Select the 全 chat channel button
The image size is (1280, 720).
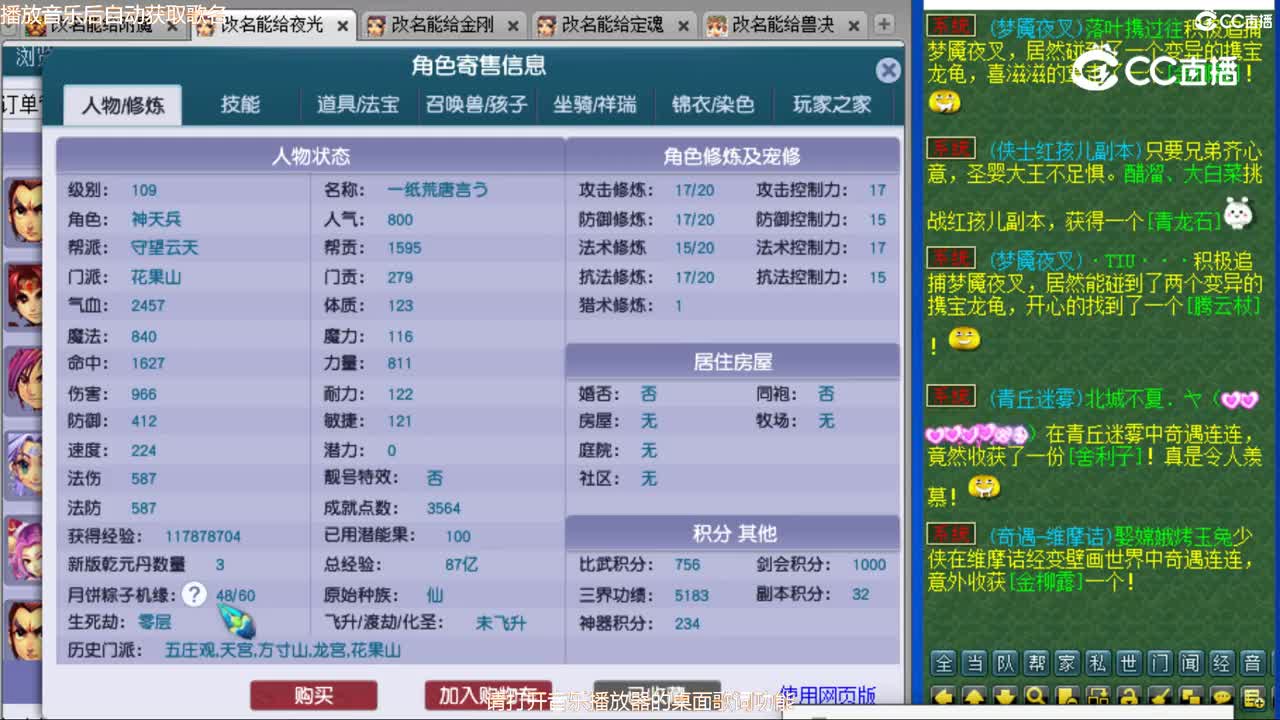(x=943, y=664)
